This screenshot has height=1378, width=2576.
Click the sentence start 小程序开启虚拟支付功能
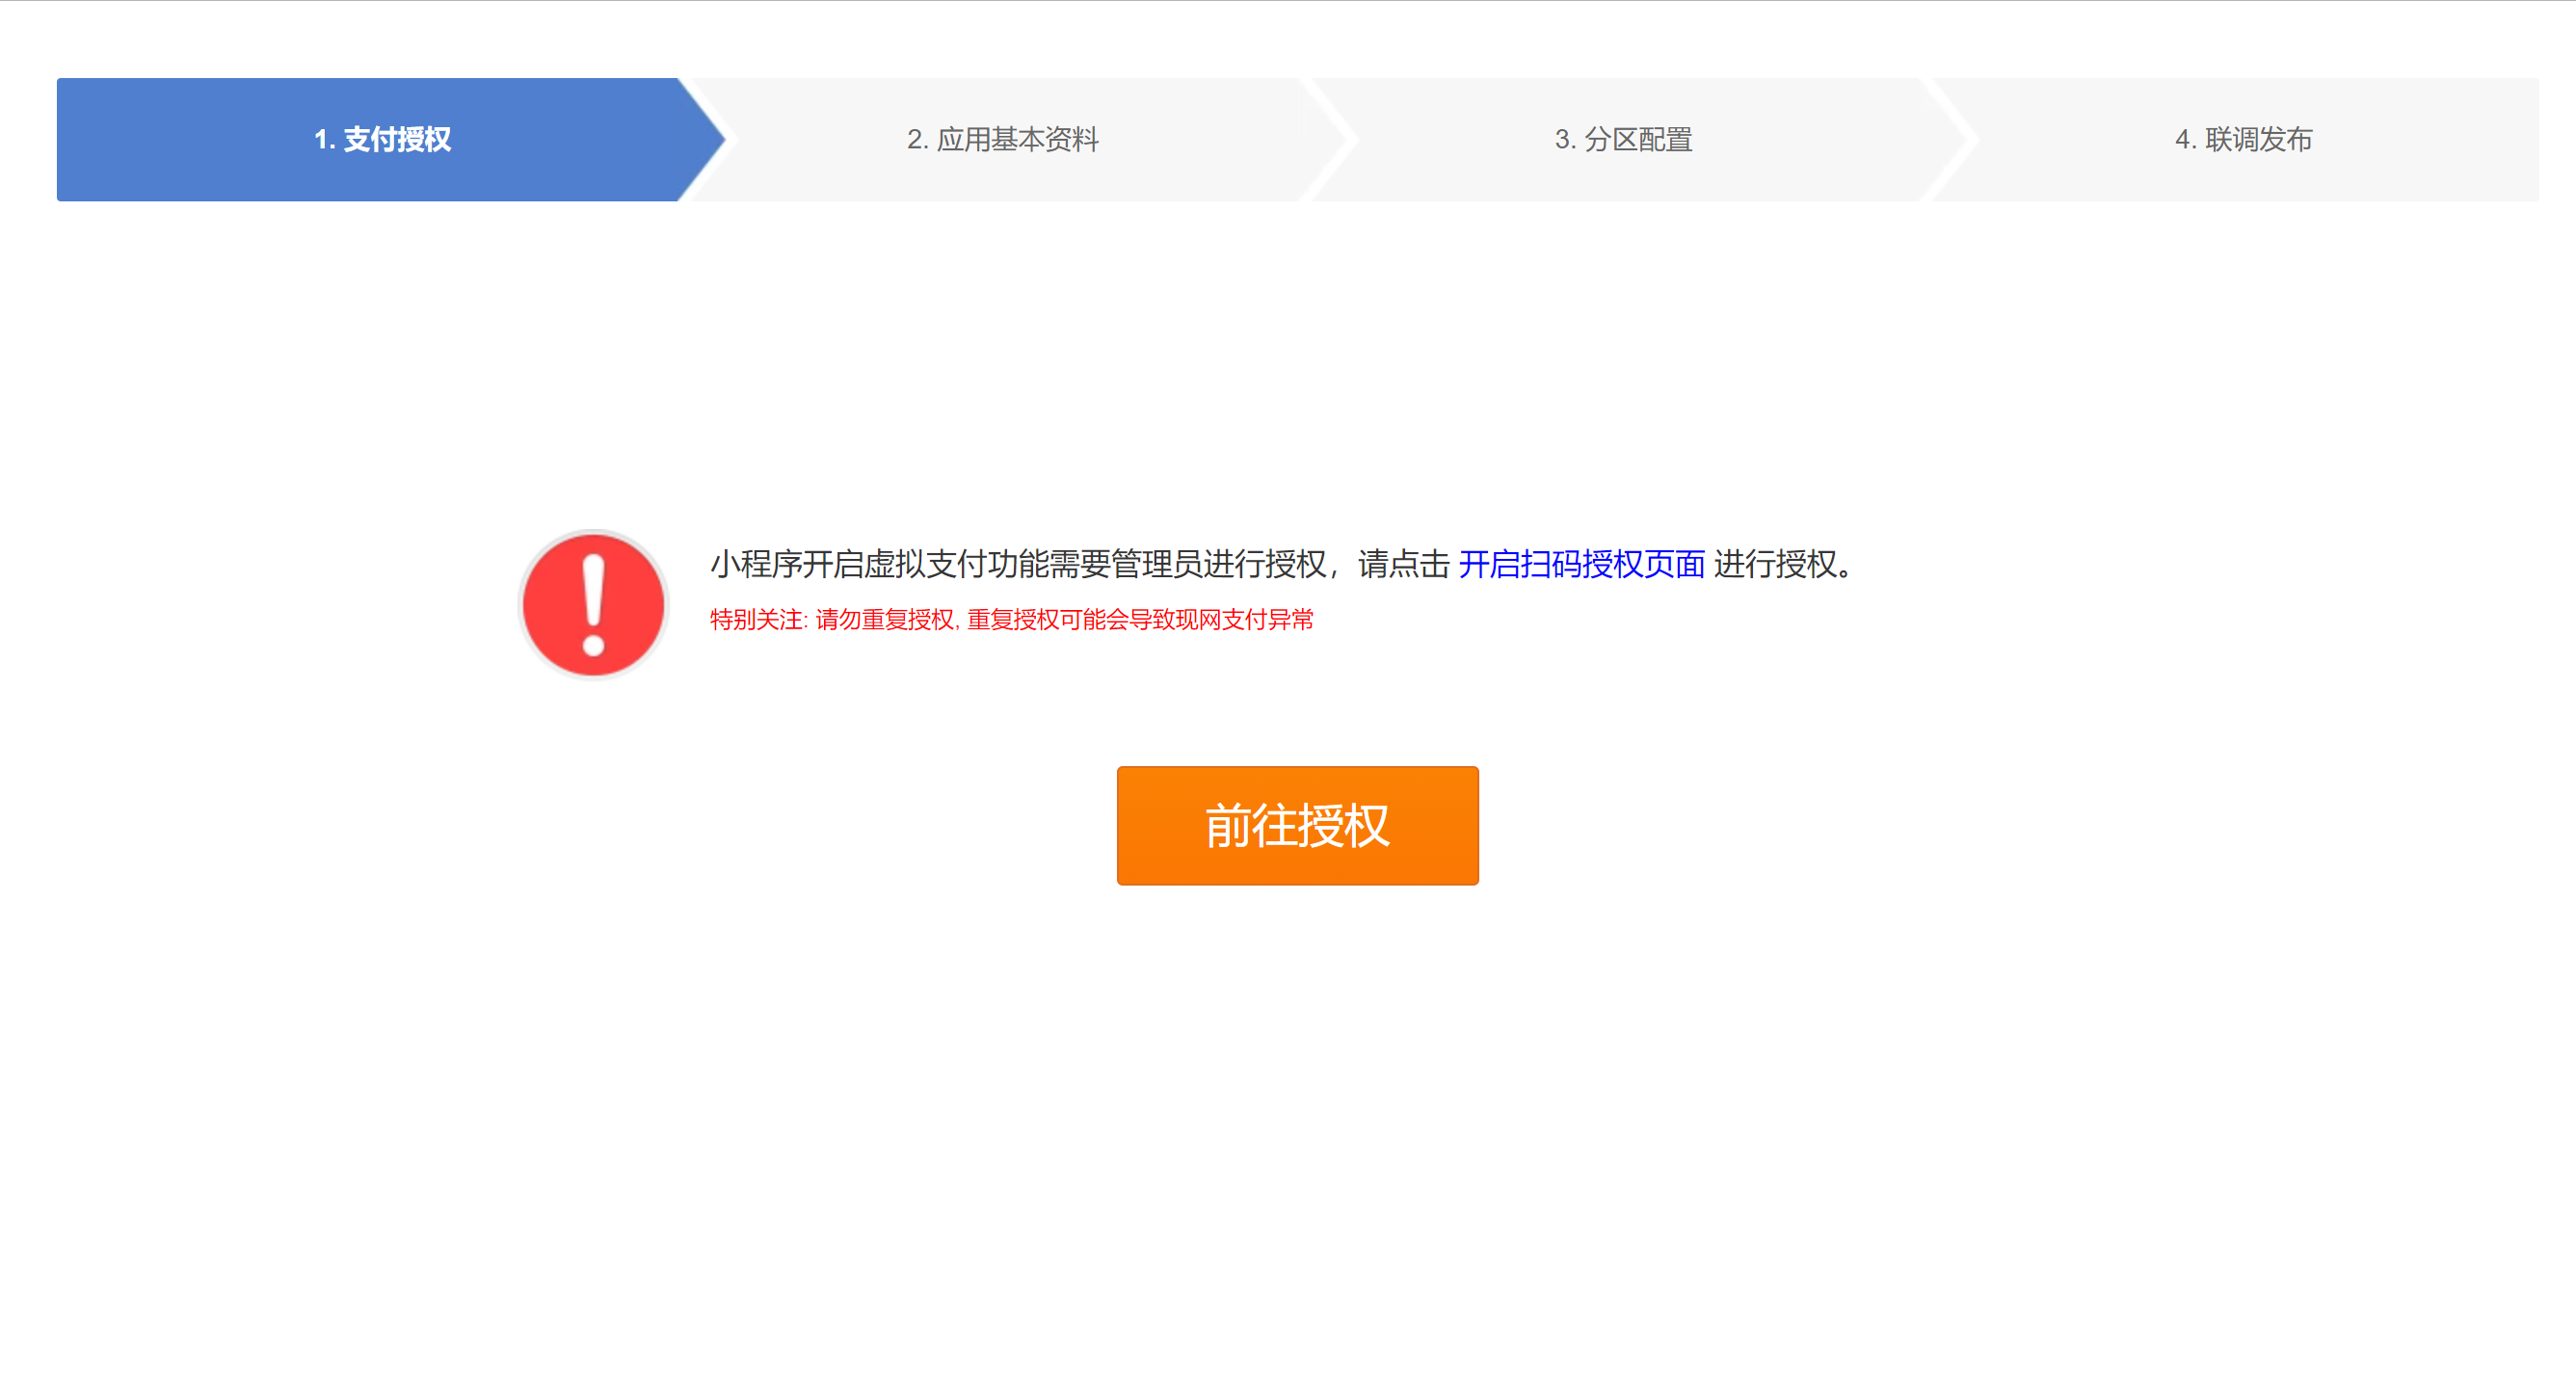click(878, 564)
